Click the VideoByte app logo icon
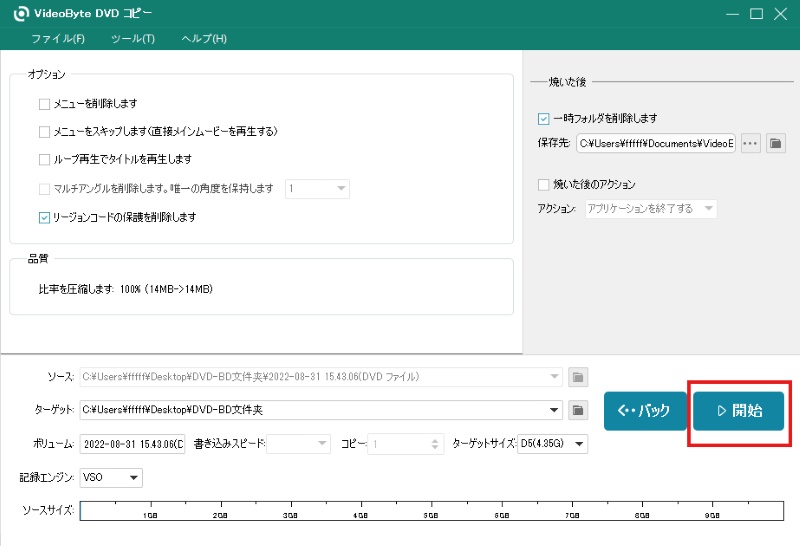 coord(20,14)
